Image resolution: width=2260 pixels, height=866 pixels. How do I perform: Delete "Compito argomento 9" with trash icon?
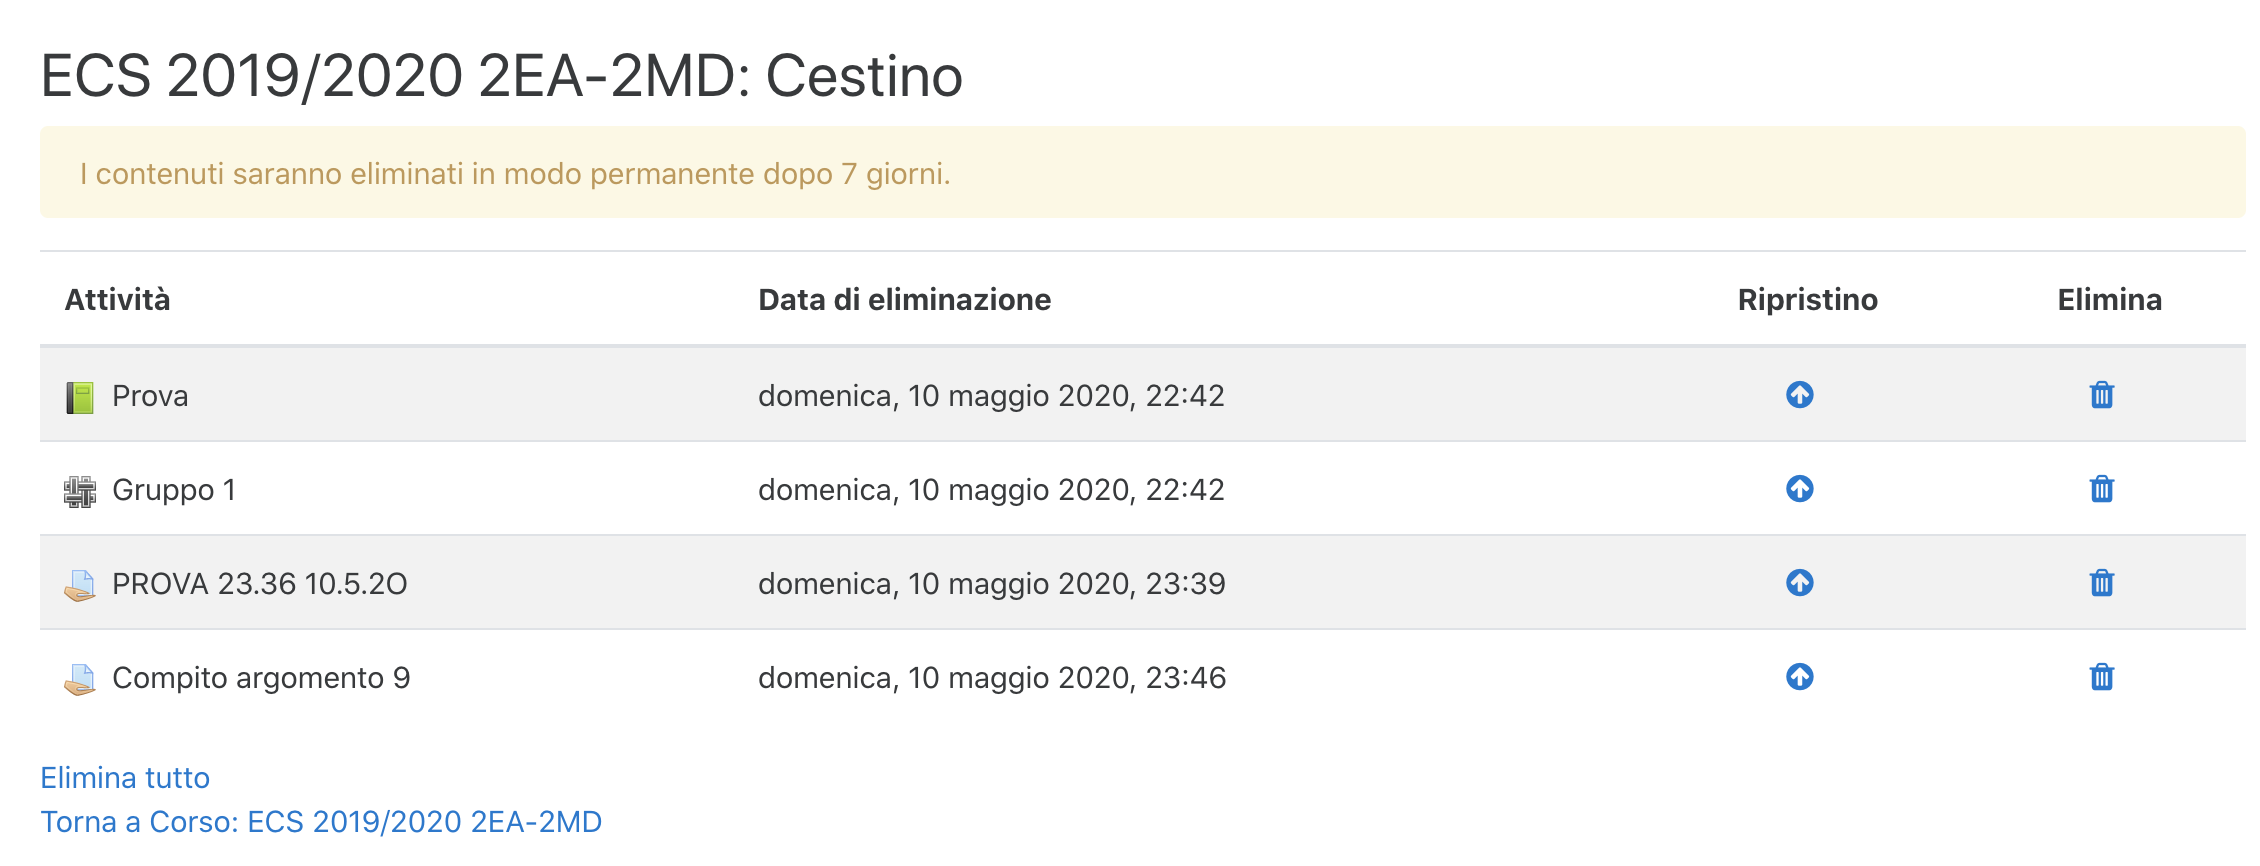tap(2101, 678)
